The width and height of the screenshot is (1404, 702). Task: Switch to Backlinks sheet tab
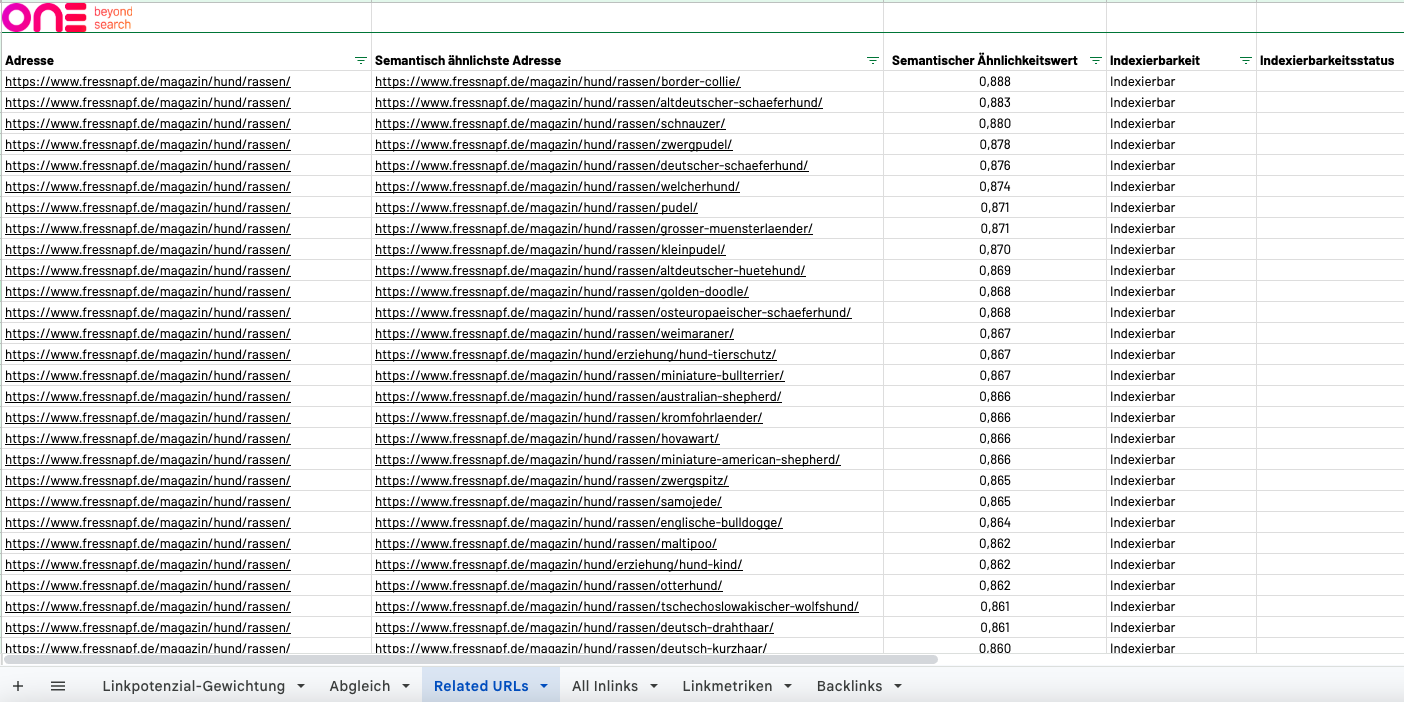pos(849,686)
